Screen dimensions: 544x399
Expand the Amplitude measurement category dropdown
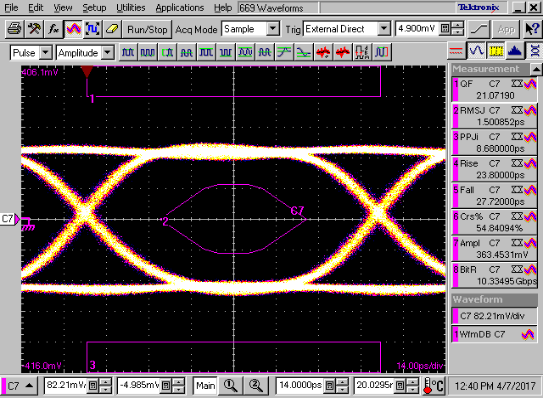(108, 53)
